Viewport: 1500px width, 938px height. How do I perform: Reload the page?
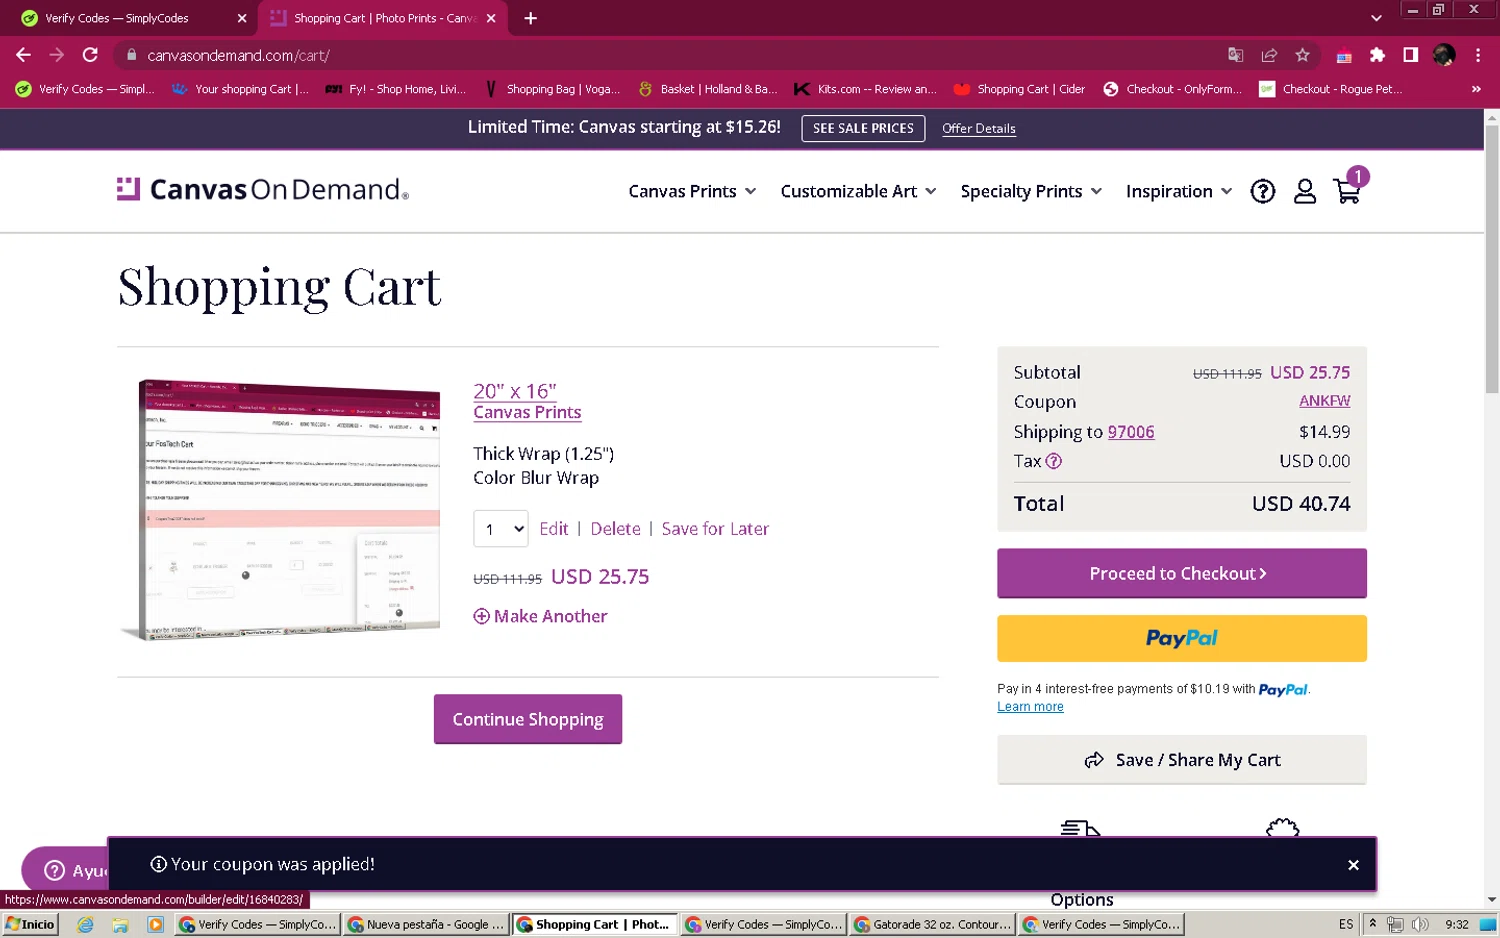click(x=90, y=55)
